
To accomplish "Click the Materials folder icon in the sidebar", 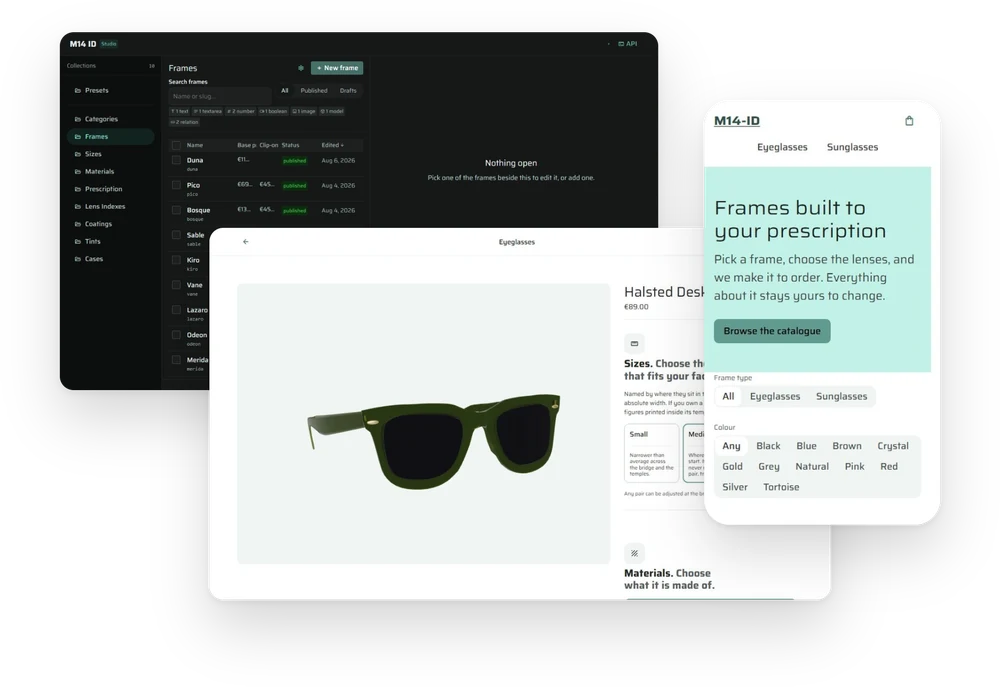I will point(78,172).
